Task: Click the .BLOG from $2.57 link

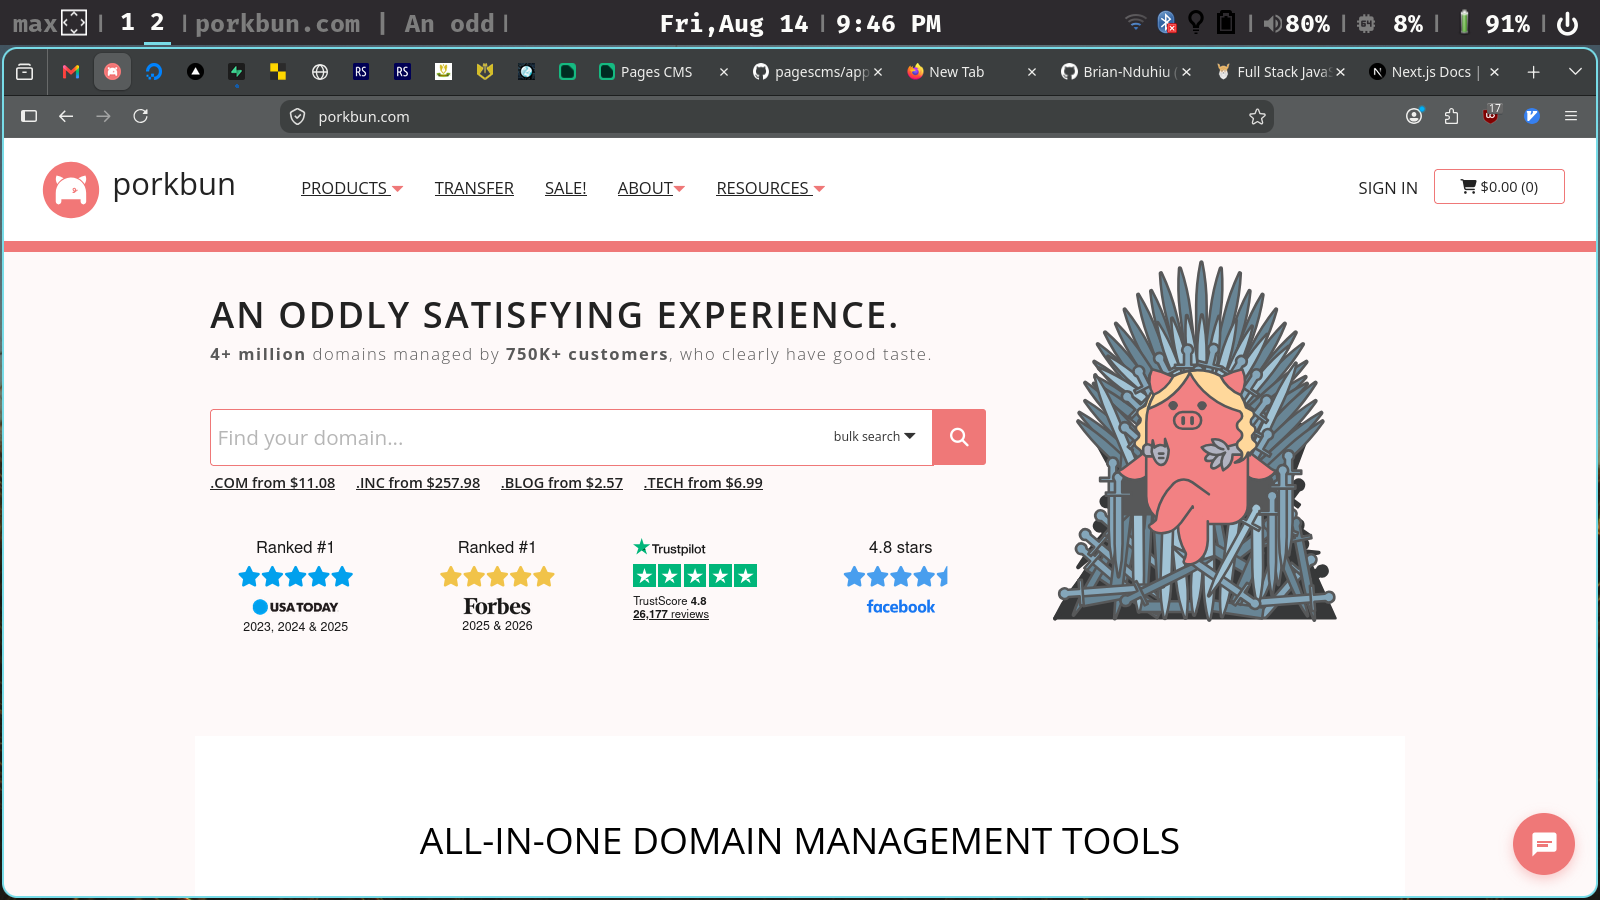Action: [562, 483]
